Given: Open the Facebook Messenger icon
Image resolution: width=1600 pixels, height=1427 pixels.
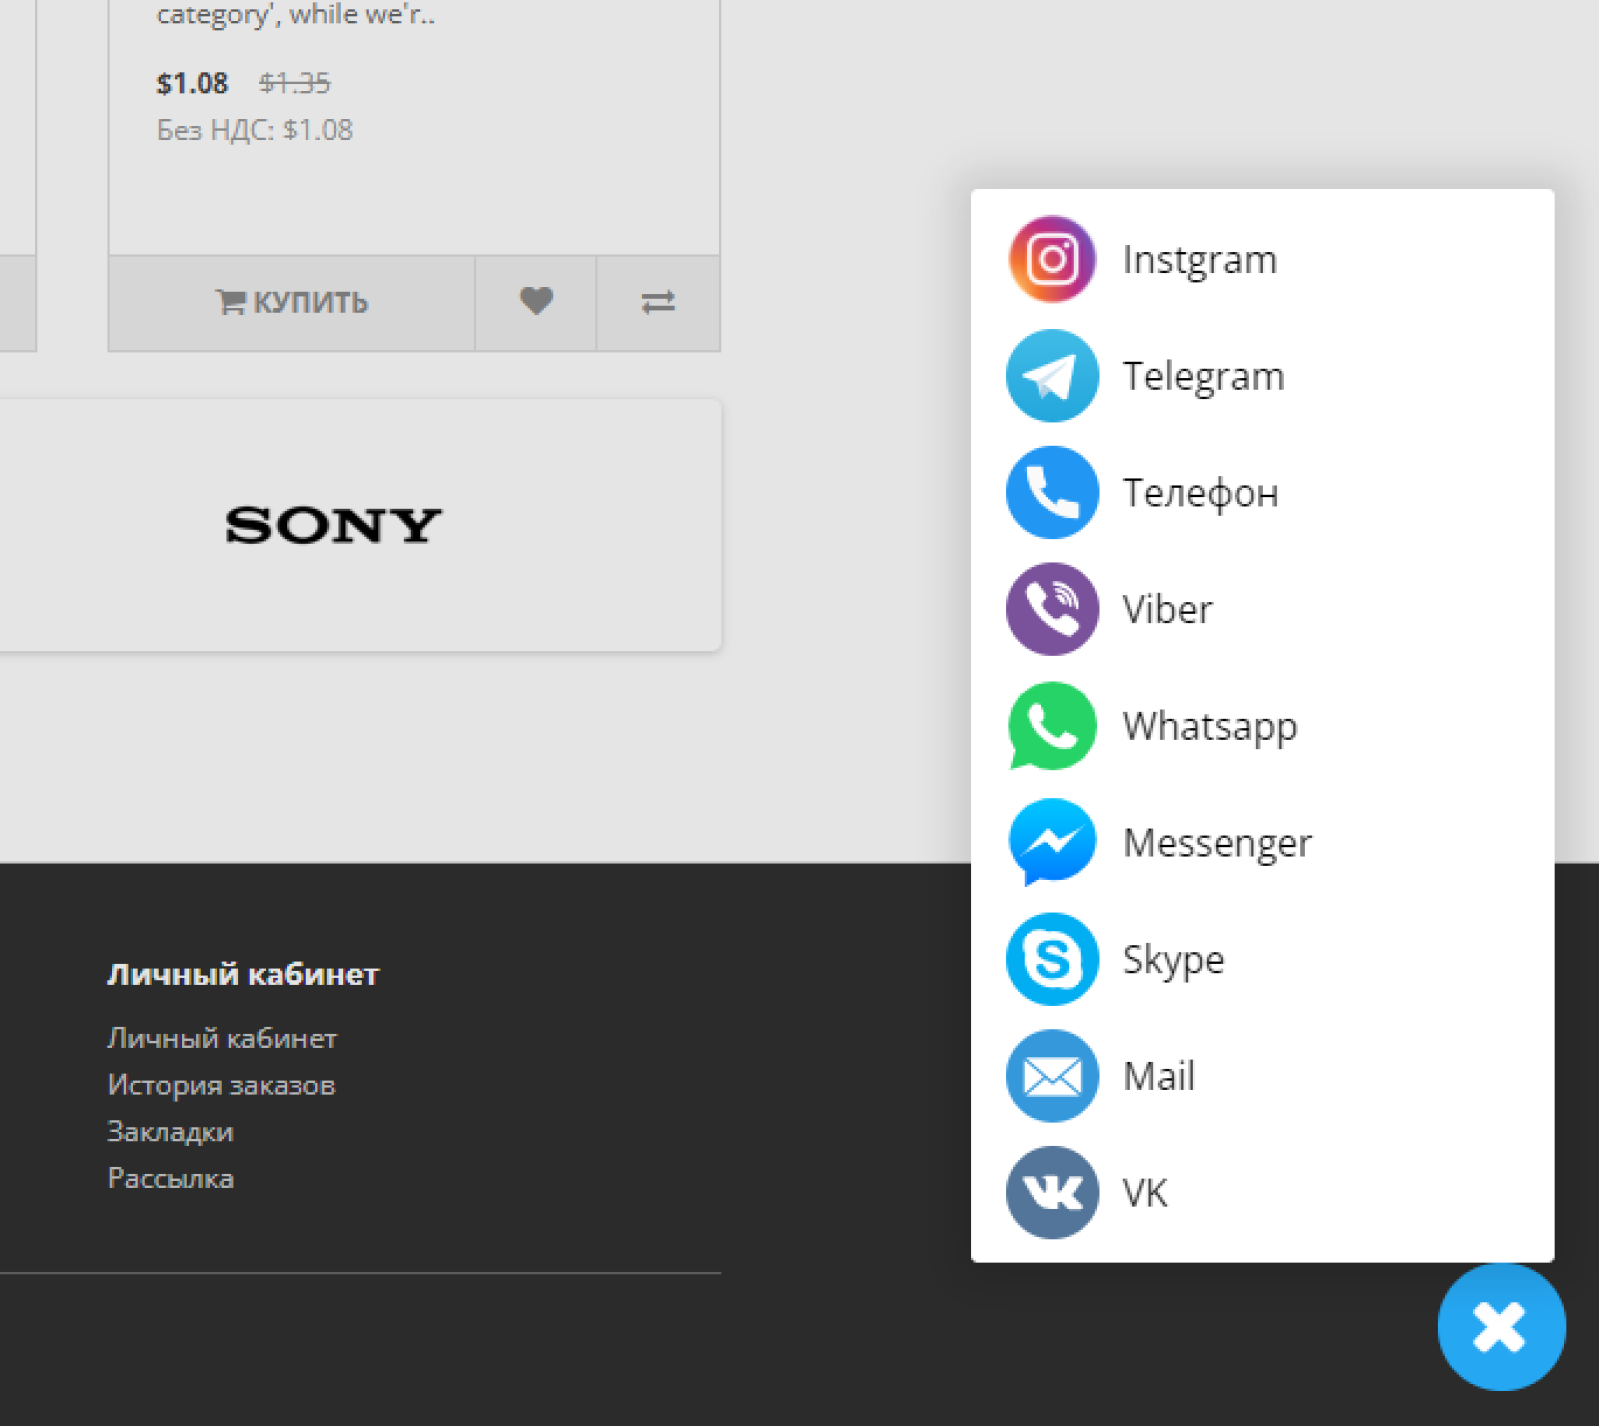Looking at the screenshot, I should (1052, 843).
